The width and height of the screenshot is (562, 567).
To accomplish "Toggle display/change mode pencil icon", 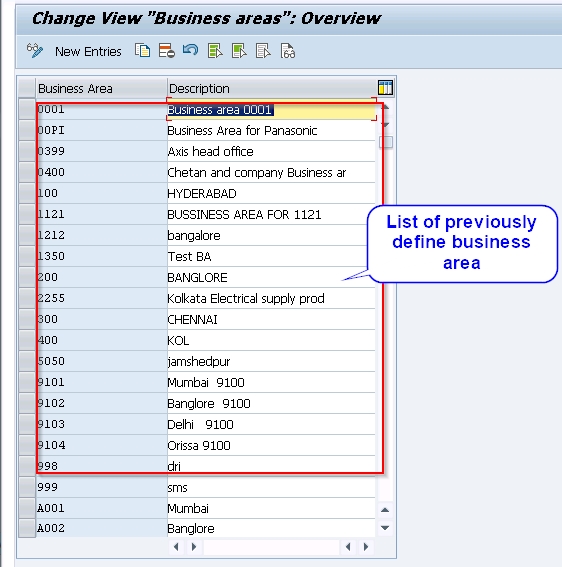I will click(x=35, y=51).
